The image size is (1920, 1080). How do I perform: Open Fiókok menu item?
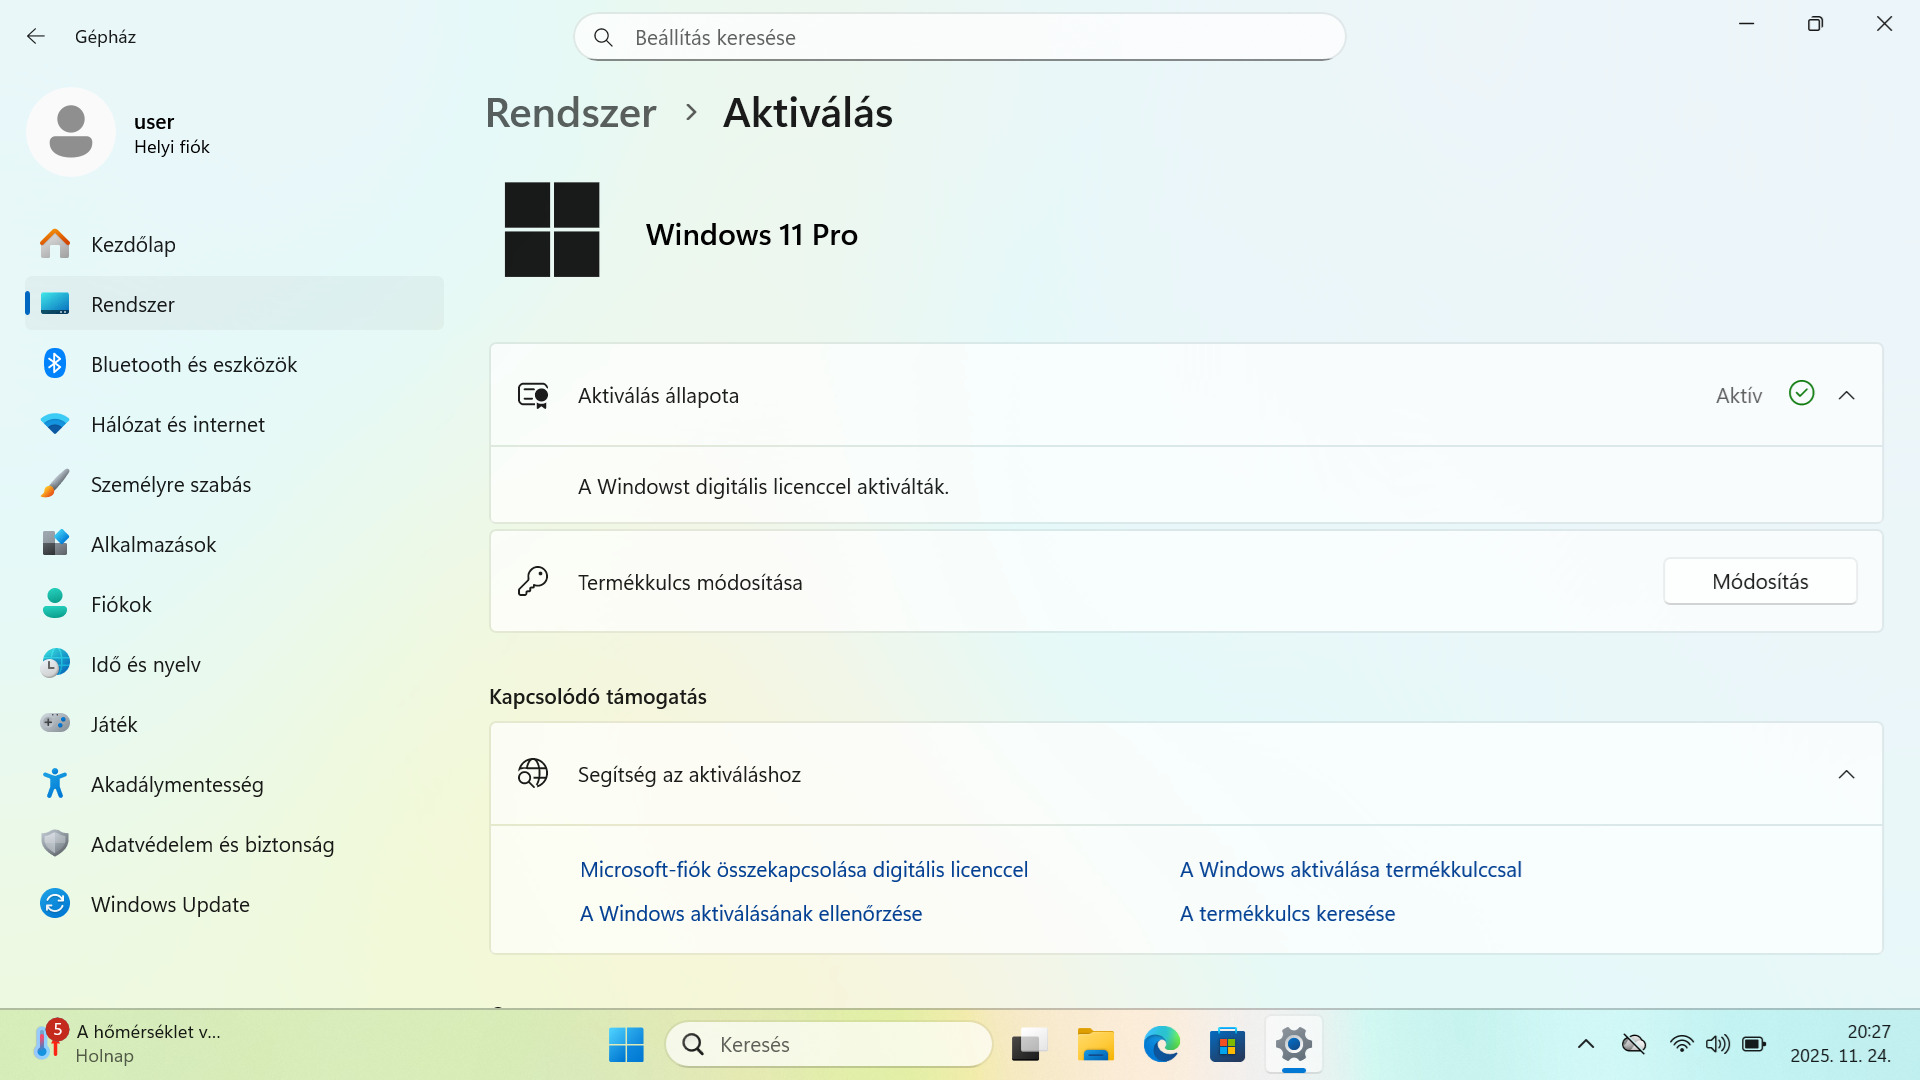[121, 604]
